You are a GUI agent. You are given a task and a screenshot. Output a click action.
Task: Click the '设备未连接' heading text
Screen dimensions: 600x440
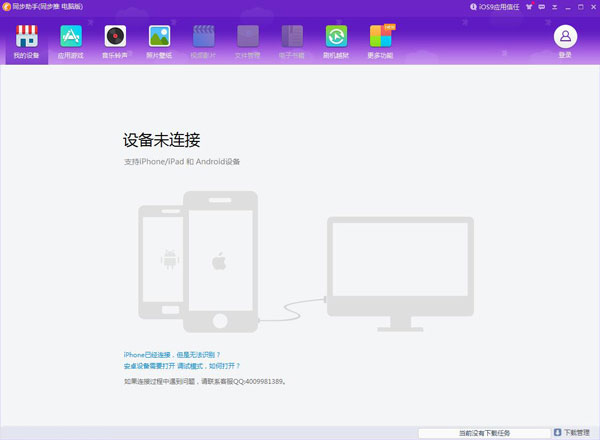pos(161,140)
